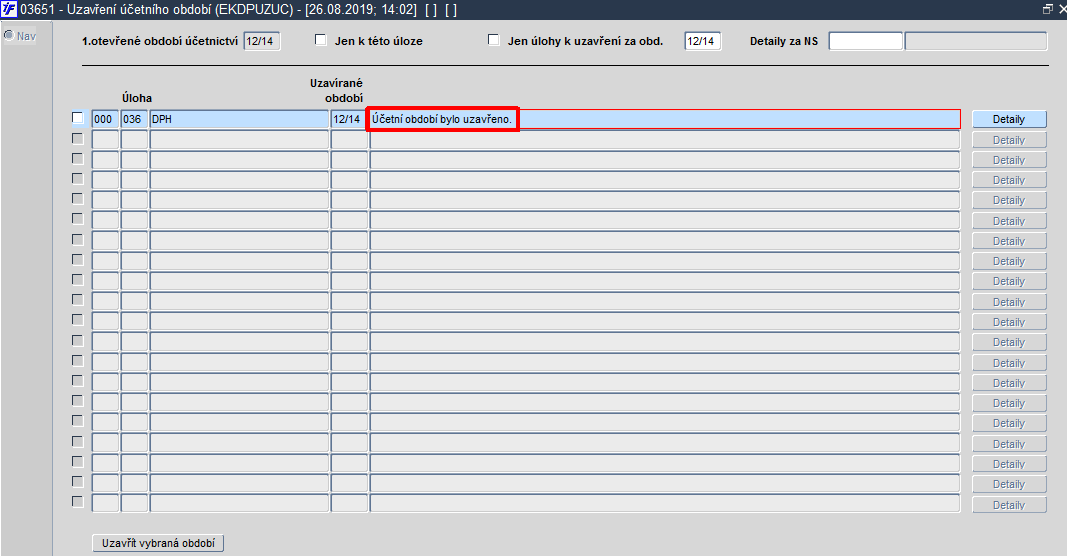Check the DPH row selection checkbox
Viewport: 1067px width, 556px height.
(x=78, y=118)
